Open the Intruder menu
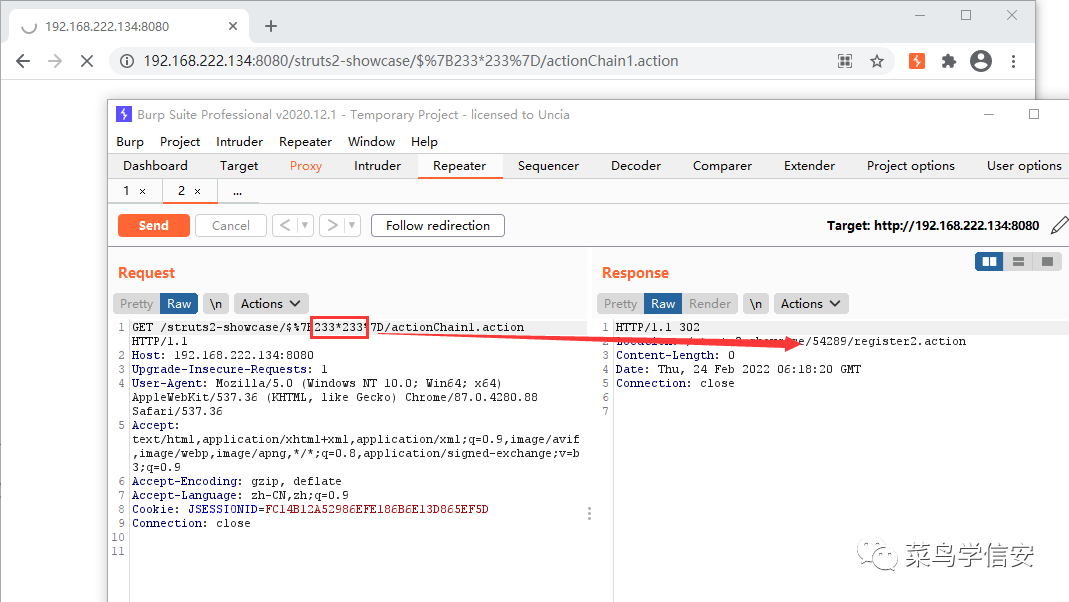This screenshot has width=1069, height=602. point(239,142)
